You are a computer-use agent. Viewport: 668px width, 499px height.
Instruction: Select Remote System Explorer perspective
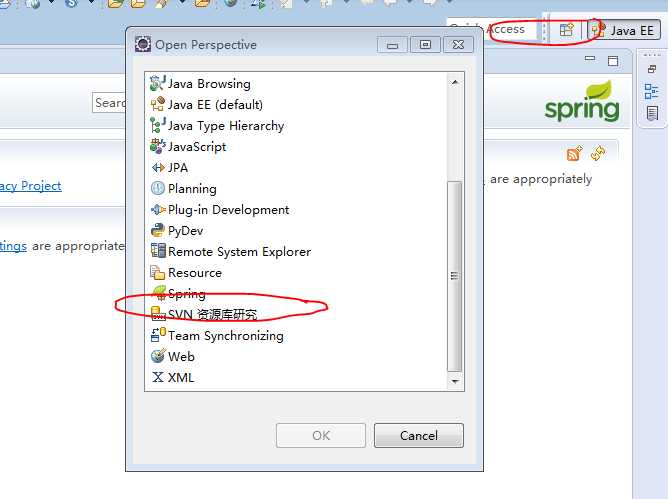(x=230, y=251)
